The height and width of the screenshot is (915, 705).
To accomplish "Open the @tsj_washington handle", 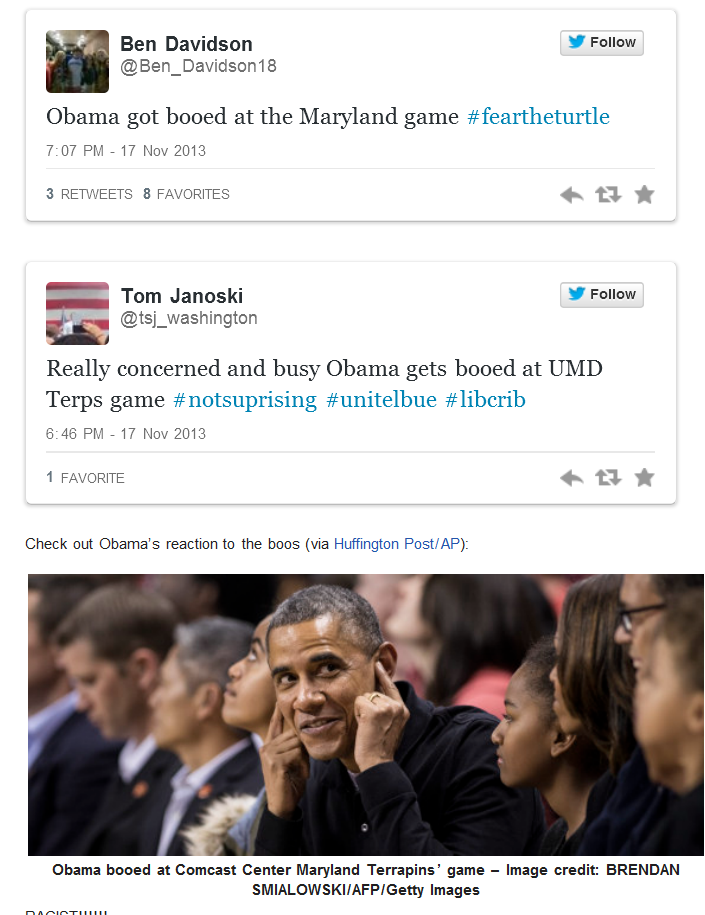I will [x=189, y=318].
